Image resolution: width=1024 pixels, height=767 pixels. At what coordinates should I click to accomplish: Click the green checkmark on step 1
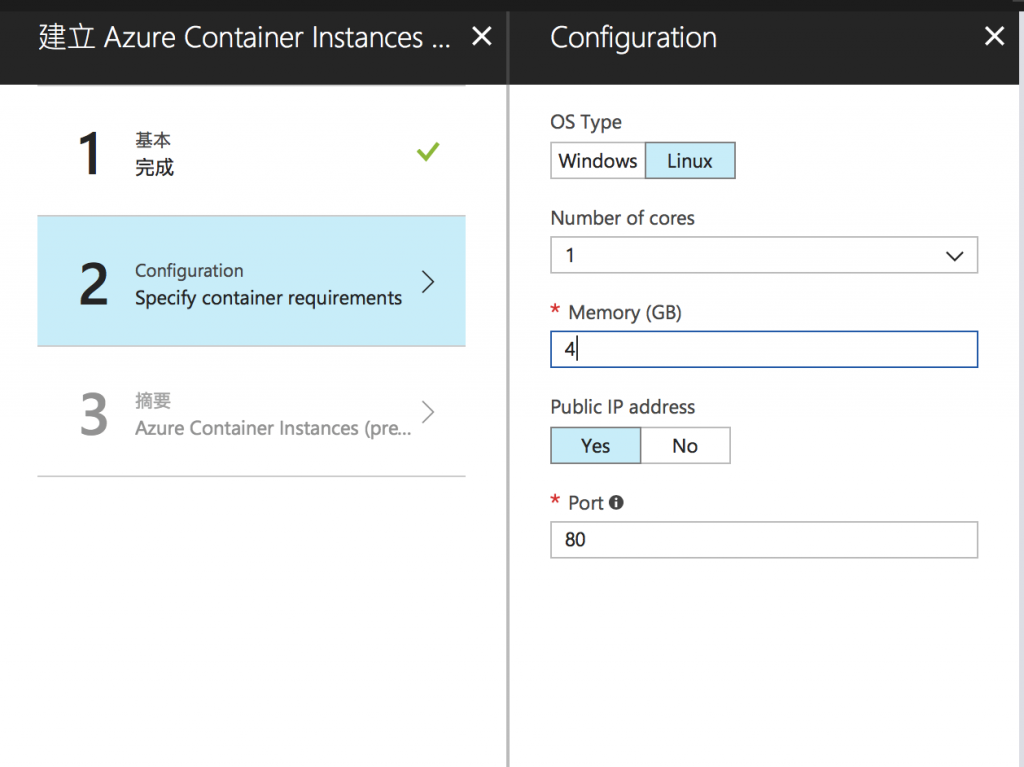point(428,152)
